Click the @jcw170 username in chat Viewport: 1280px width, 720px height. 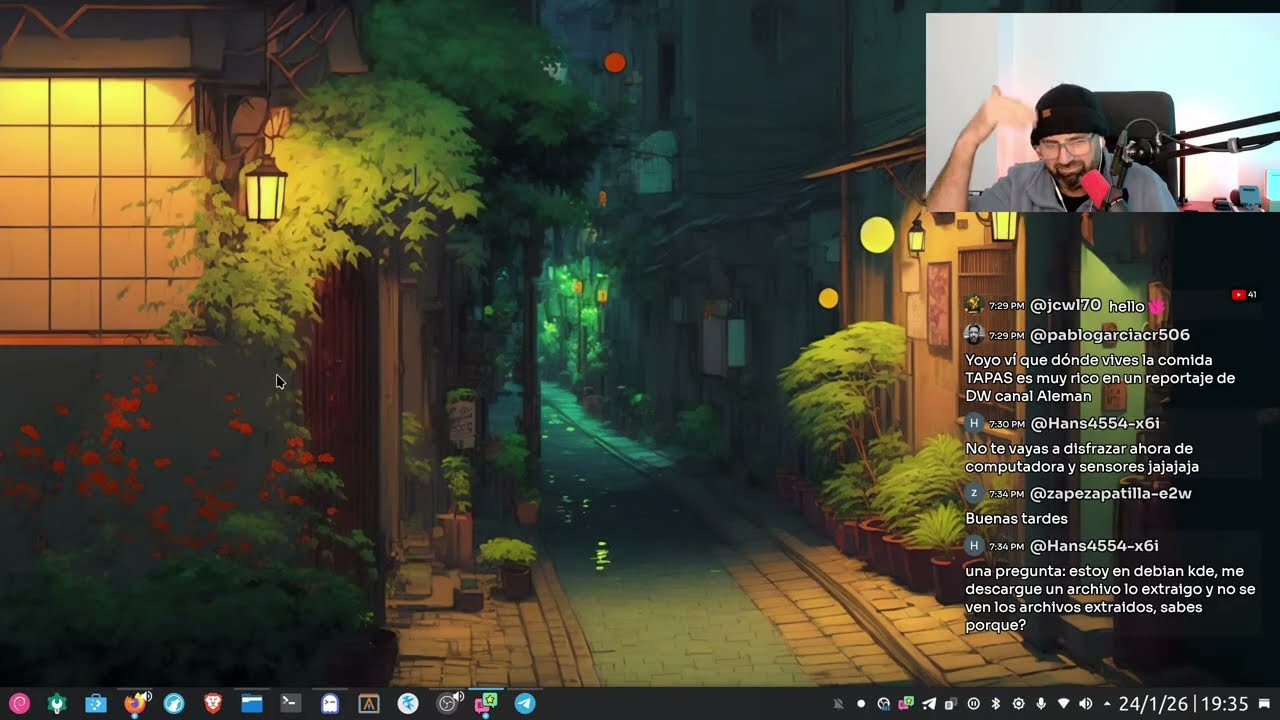tap(1065, 305)
